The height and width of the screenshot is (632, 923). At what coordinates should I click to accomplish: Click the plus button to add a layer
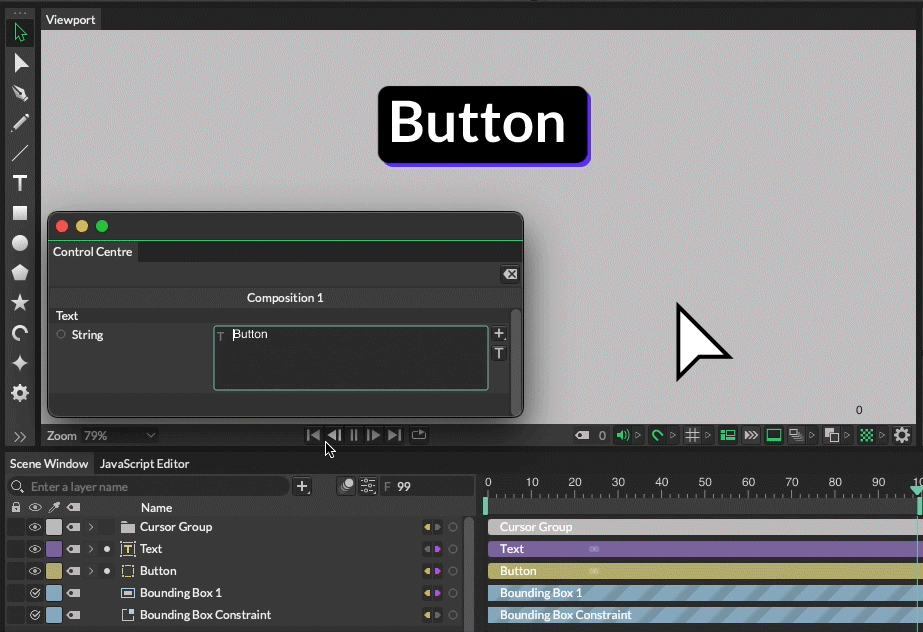coord(302,486)
